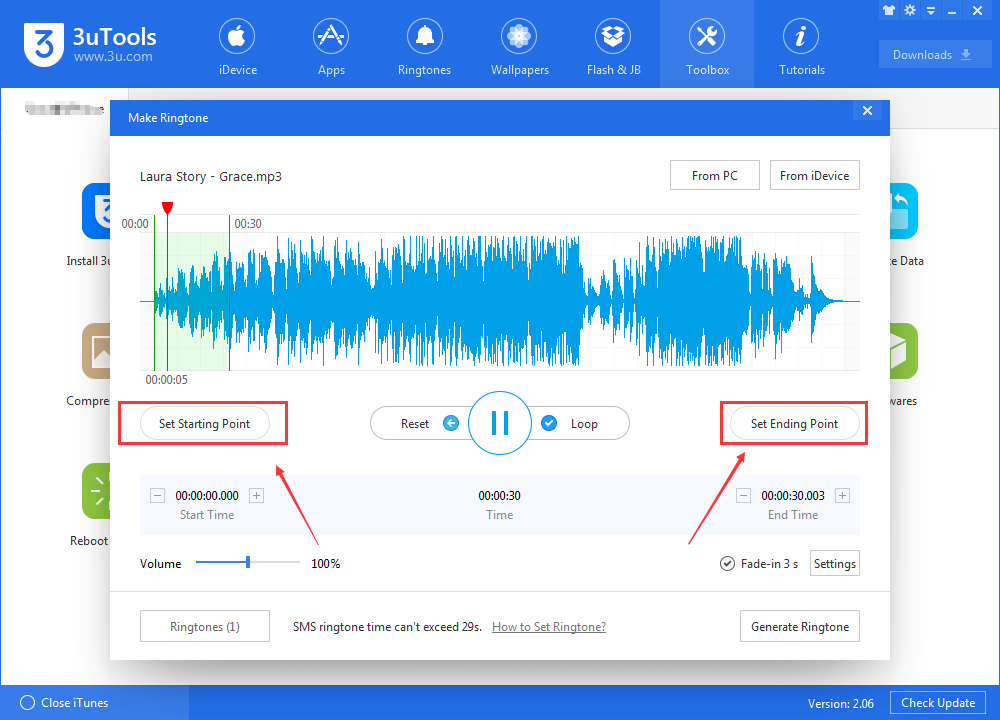This screenshot has height=720, width=1000.
Task: Click the Reboot icon behind the dialog
Action: 96,491
